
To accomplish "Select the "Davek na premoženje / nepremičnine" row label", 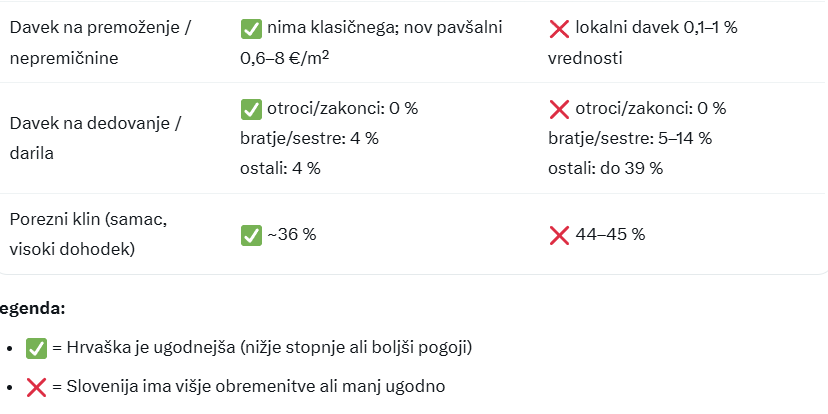I will 99,42.
